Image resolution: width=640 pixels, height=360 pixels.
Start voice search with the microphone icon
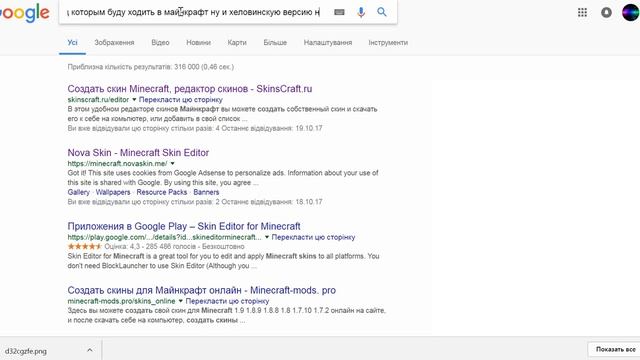[361, 12]
